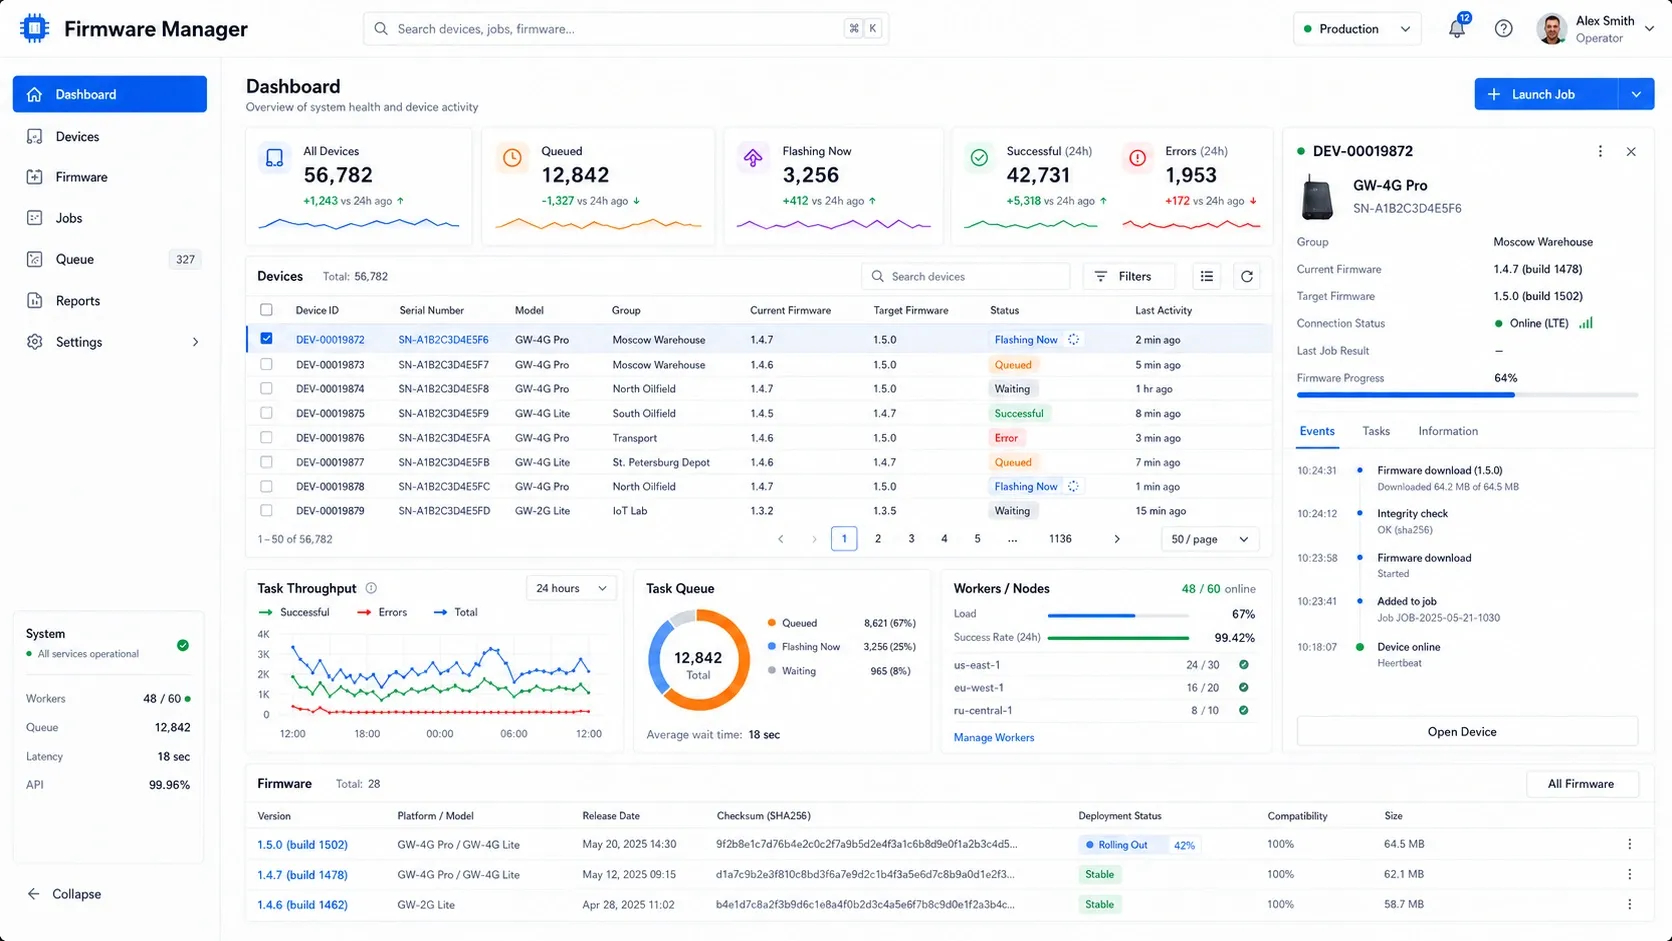The image size is (1672, 941).
Task: Click the Search devices field
Action: [x=966, y=277]
